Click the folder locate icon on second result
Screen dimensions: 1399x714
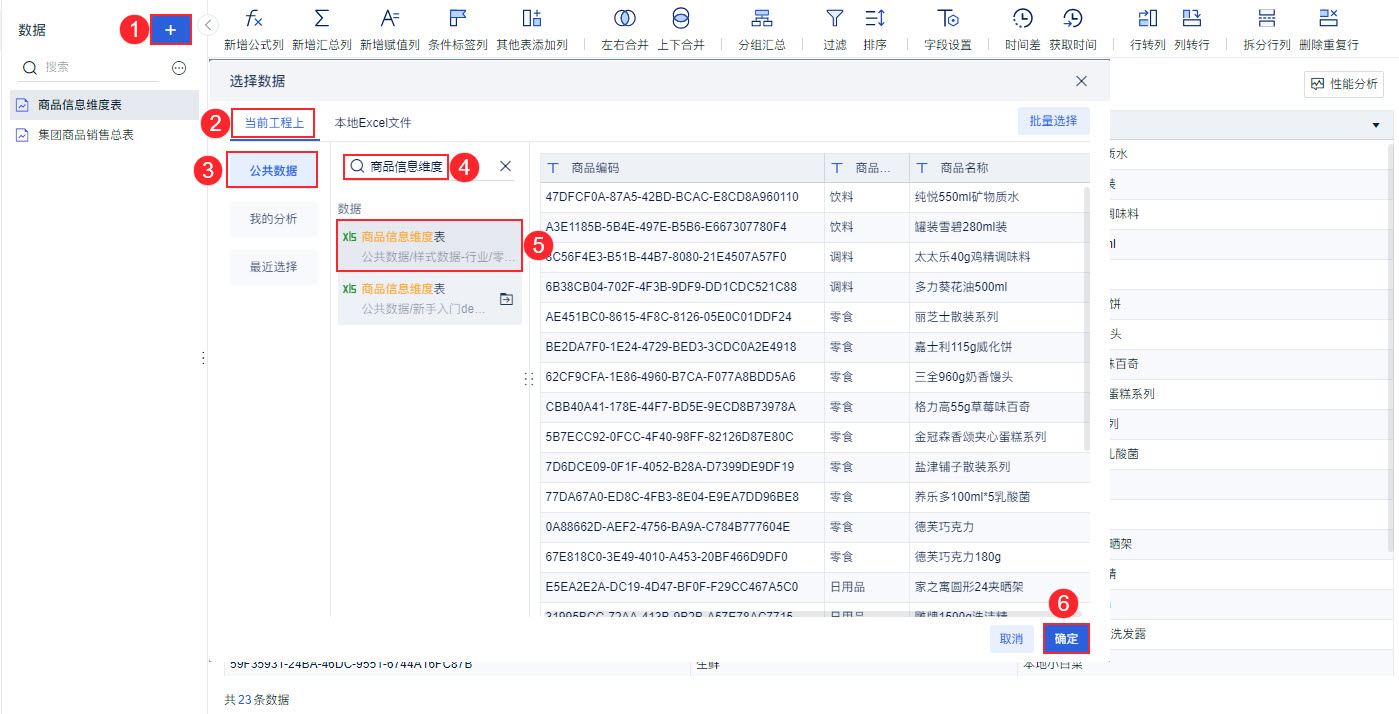[x=506, y=298]
